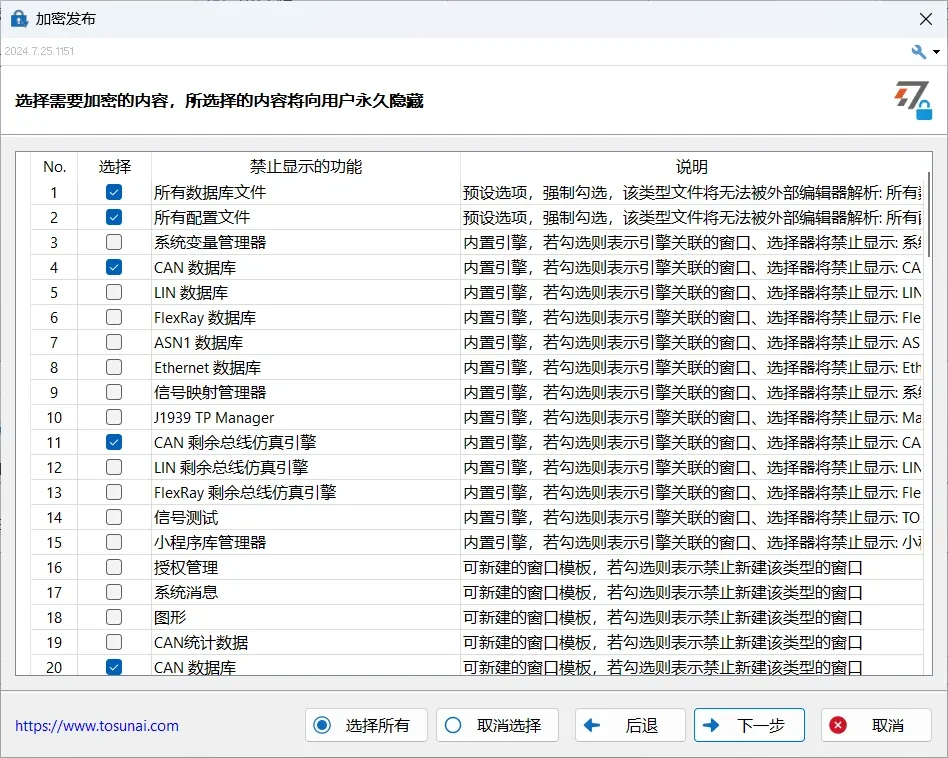Uncheck CAN 数据库 in row 4
Image resolution: width=948 pixels, height=758 pixels.
pyautogui.click(x=114, y=267)
